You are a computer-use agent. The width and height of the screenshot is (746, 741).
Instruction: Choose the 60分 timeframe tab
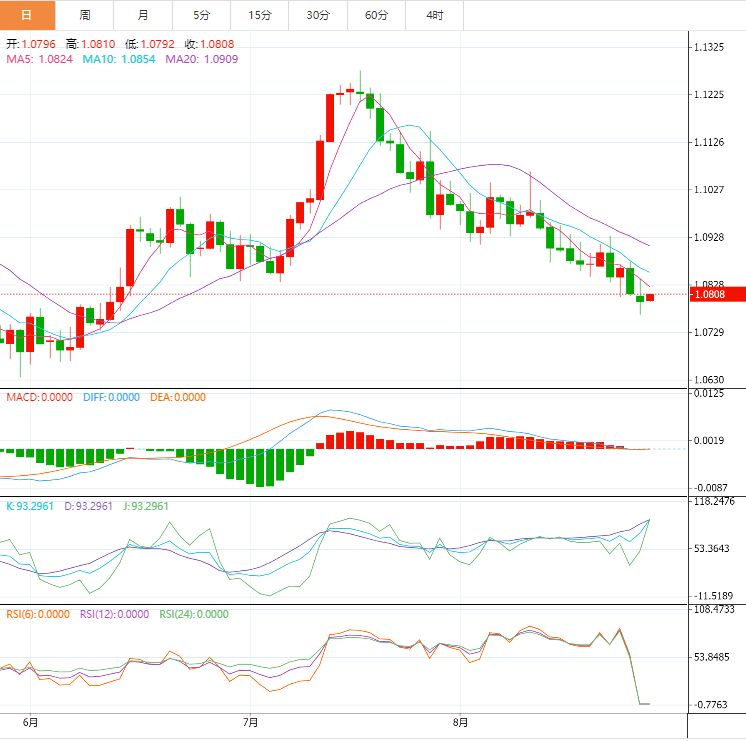point(376,15)
